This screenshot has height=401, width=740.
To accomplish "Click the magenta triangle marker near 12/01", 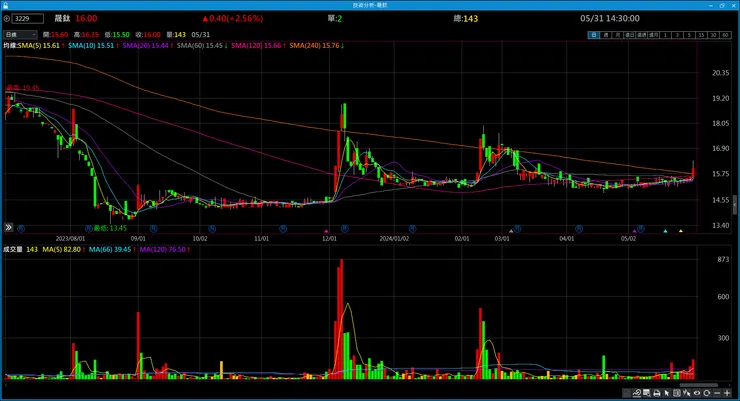I will [326, 231].
